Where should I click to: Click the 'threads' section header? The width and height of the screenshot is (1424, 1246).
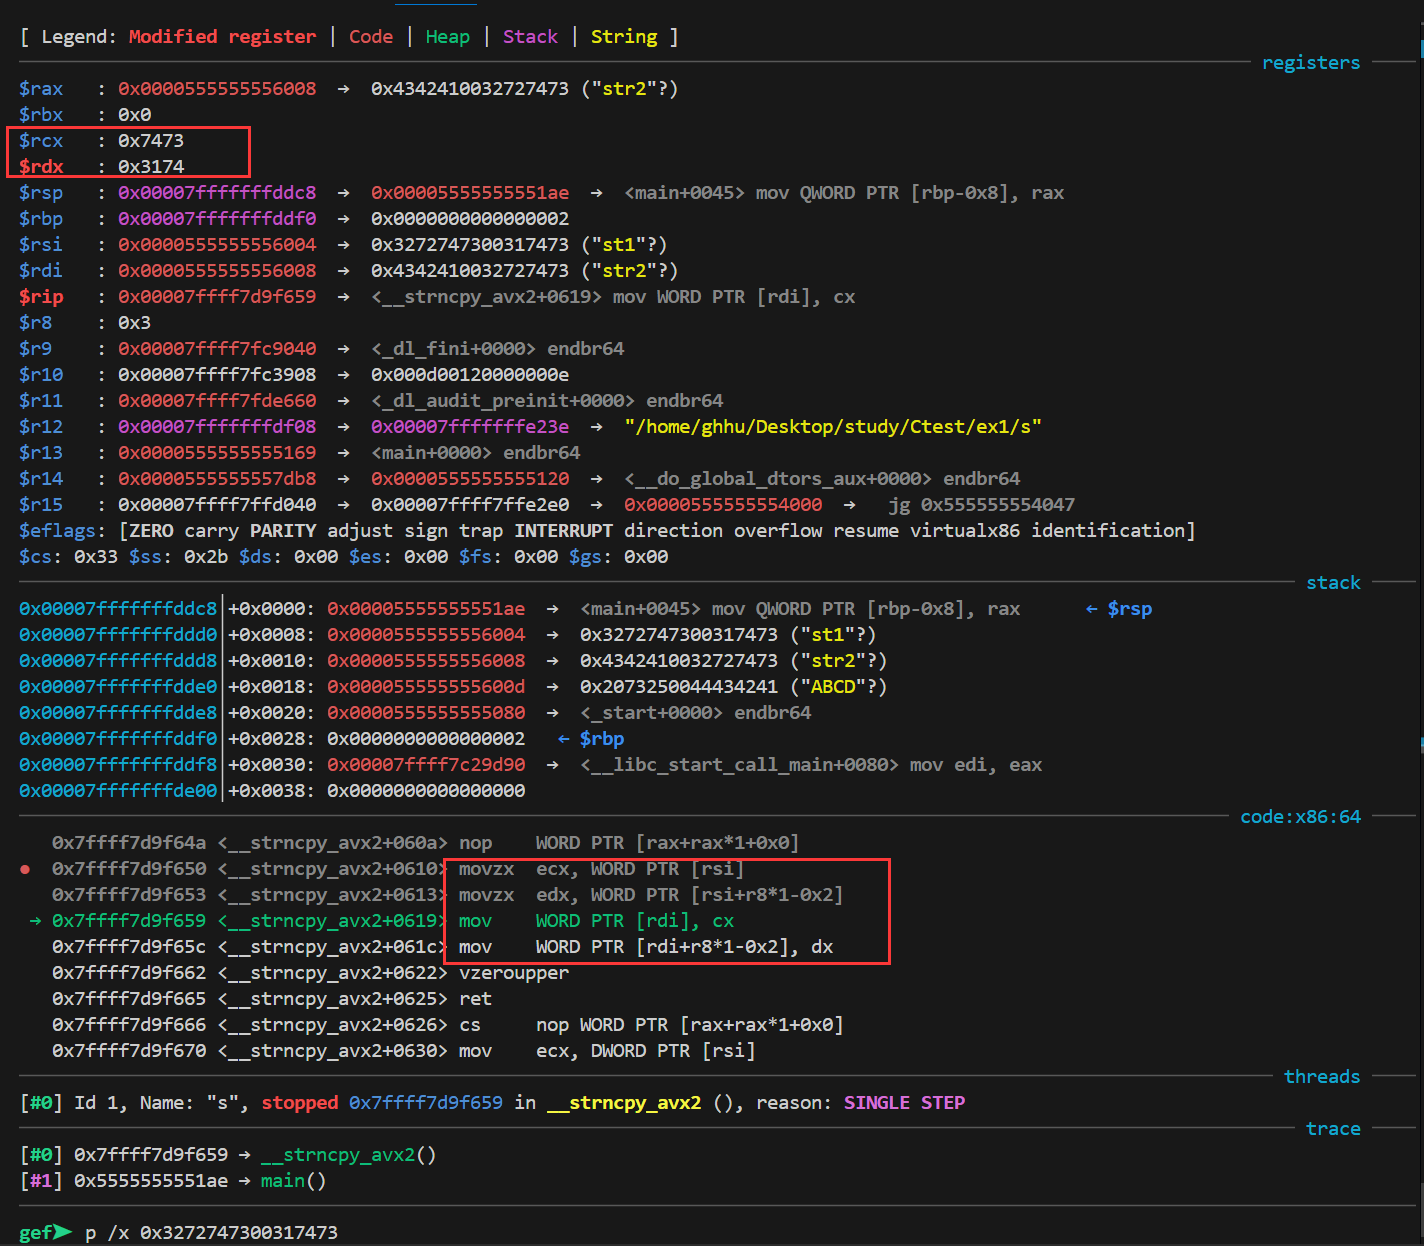click(1321, 1077)
